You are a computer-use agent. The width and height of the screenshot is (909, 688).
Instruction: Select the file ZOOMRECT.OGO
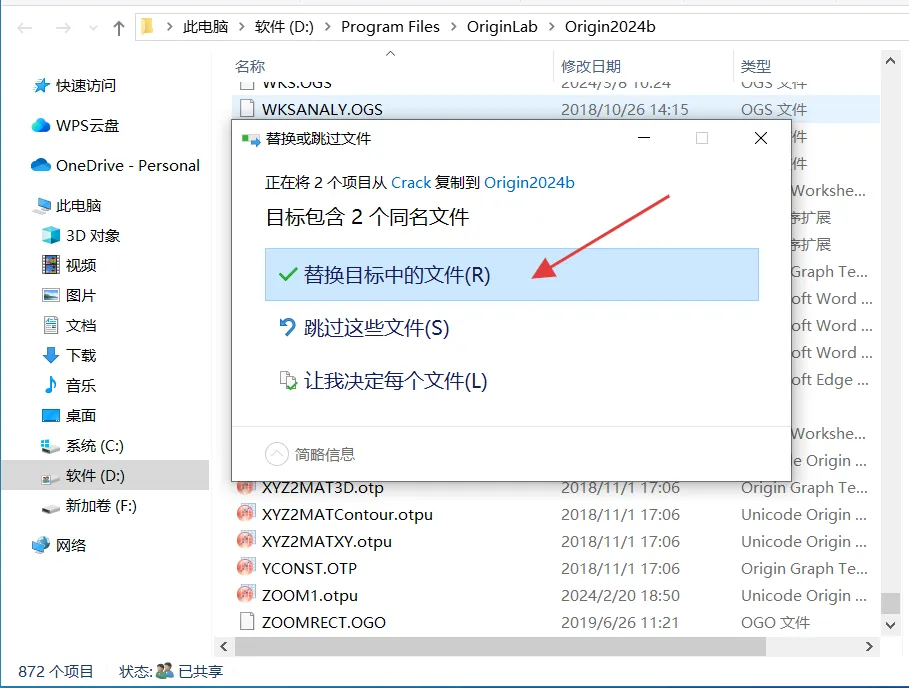coord(323,622)
